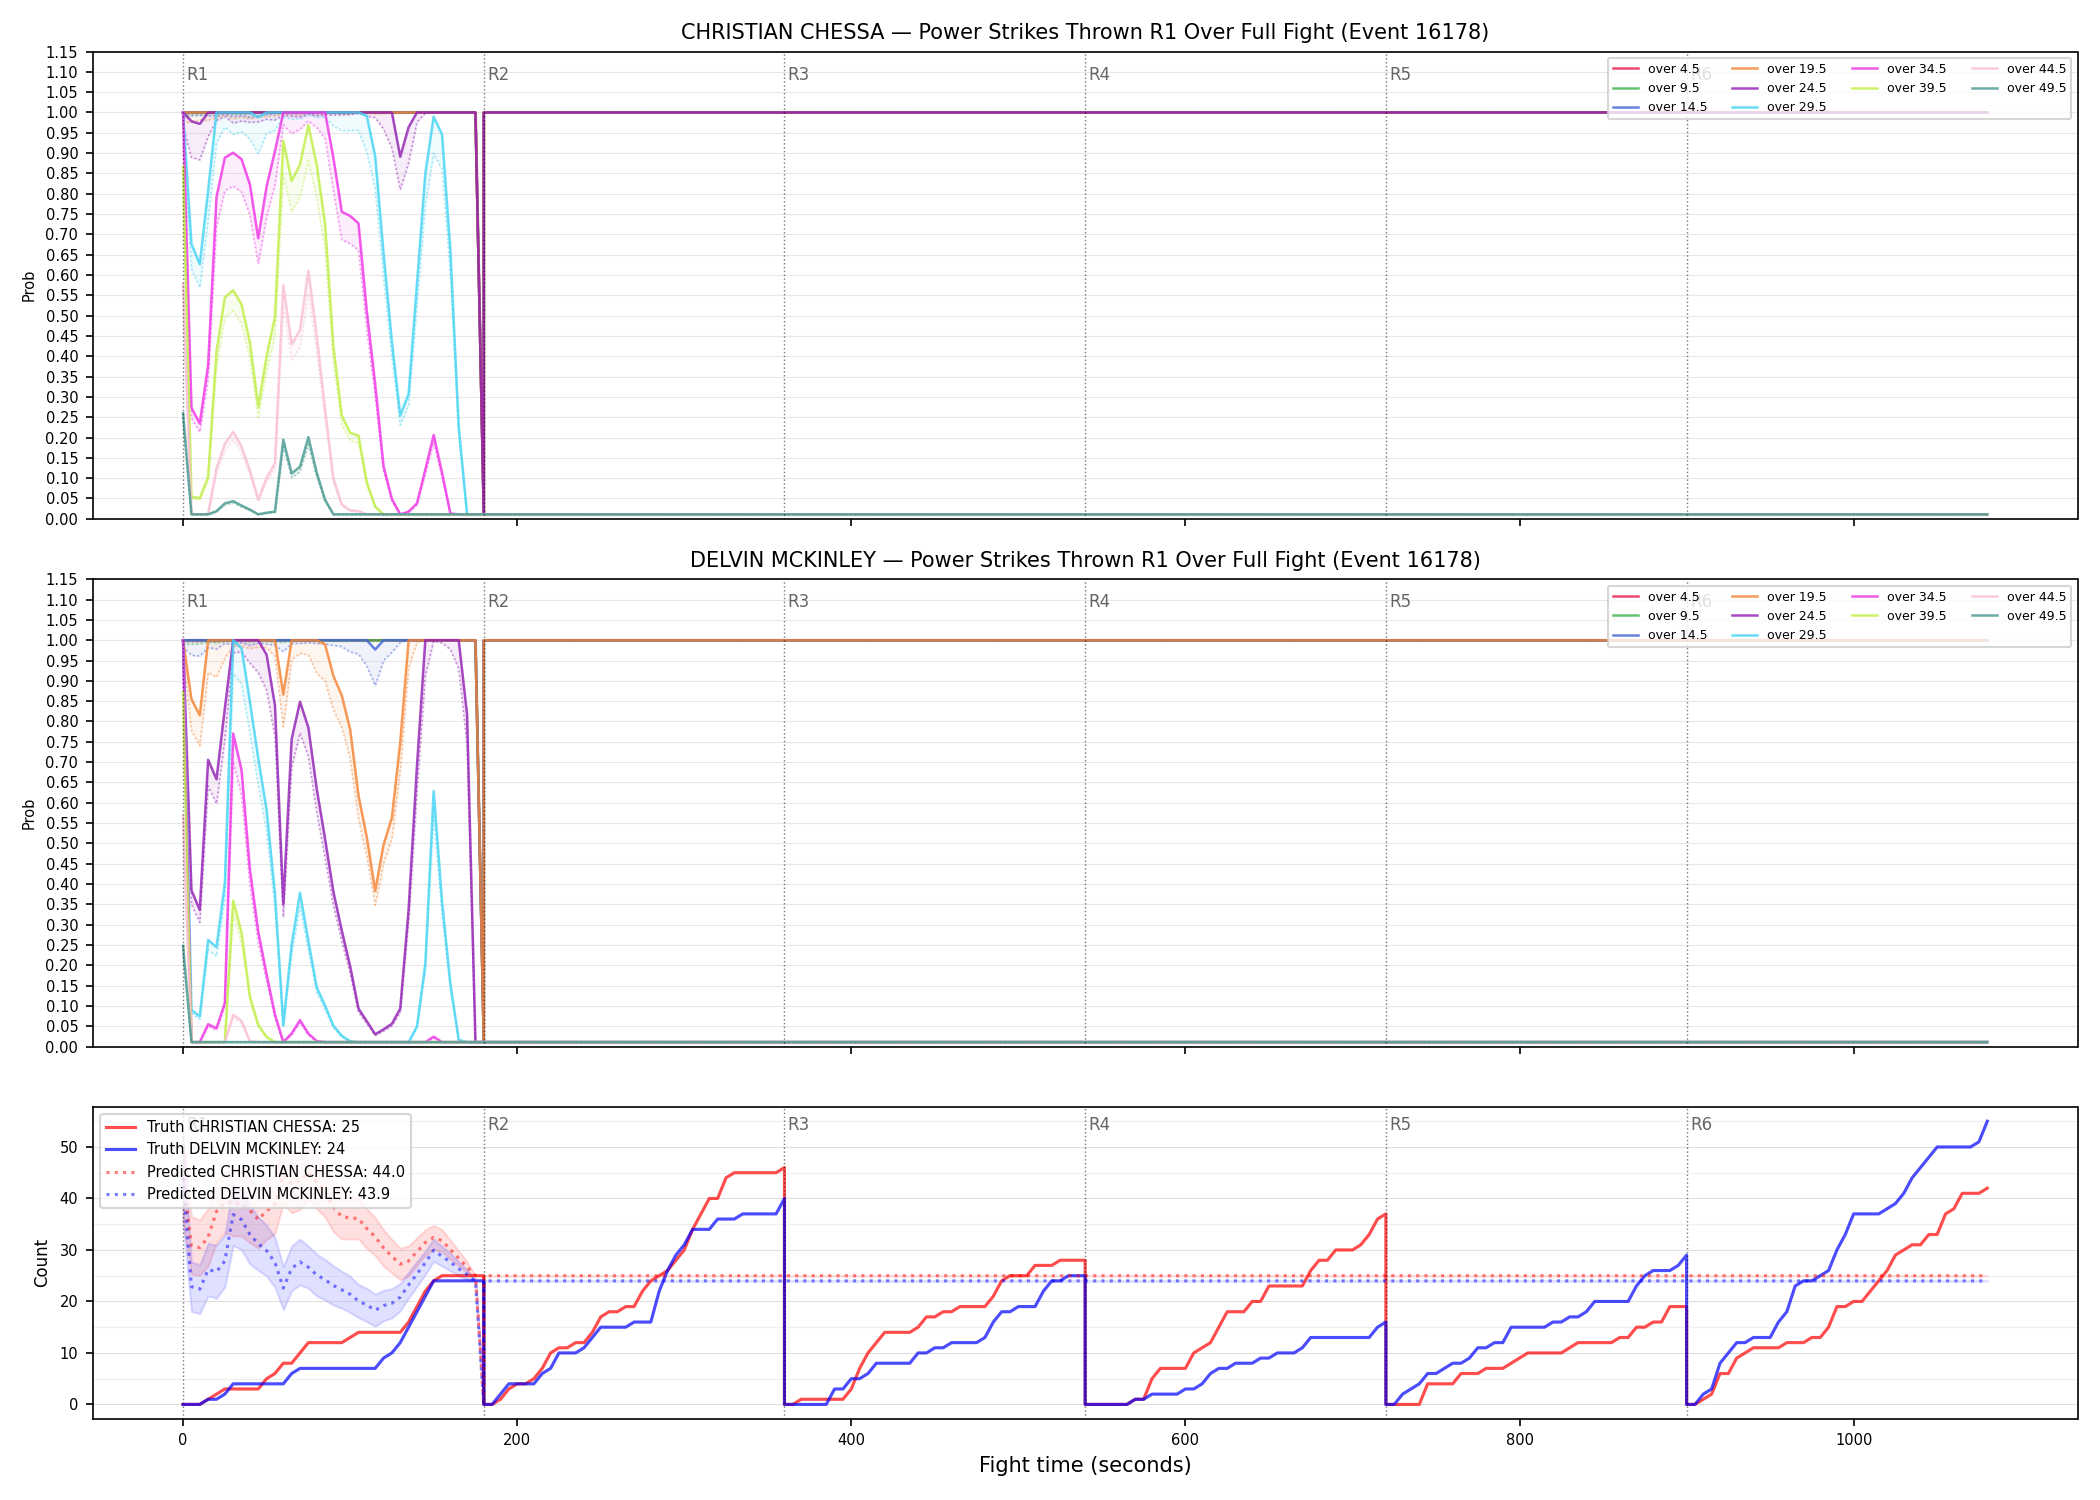Click 'Truth CHRISTIAN CHESSA: 25' legend entry
The image size is (2100, 1500).
[232, 1127]
